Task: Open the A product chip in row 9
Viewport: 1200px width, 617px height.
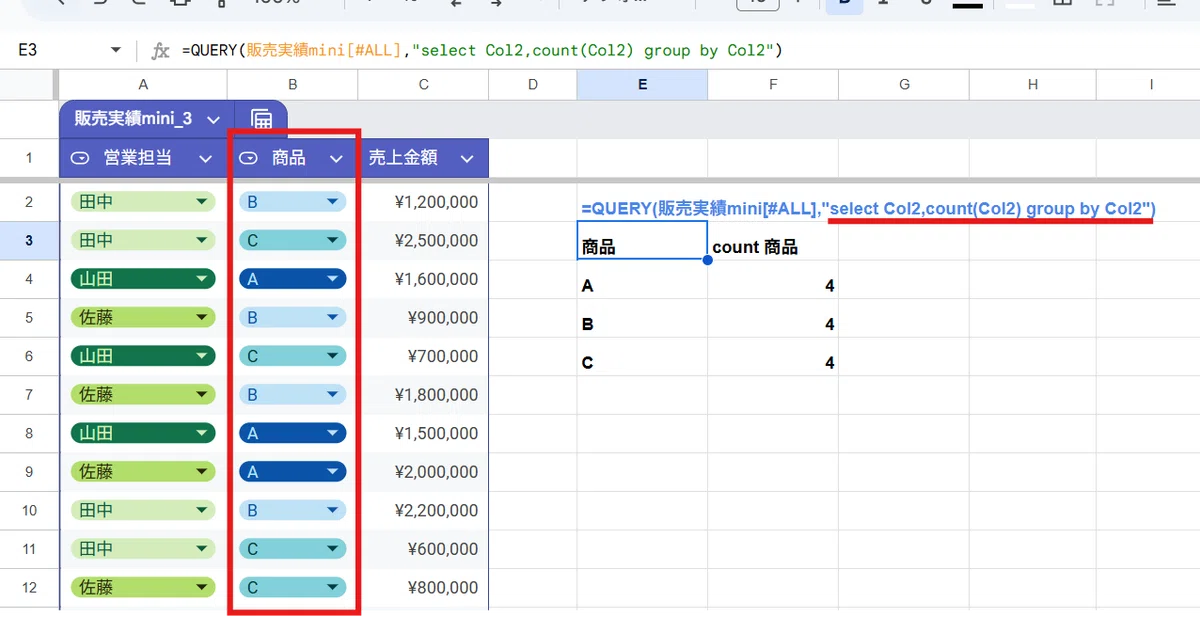Action: click(x=293, y=471)
